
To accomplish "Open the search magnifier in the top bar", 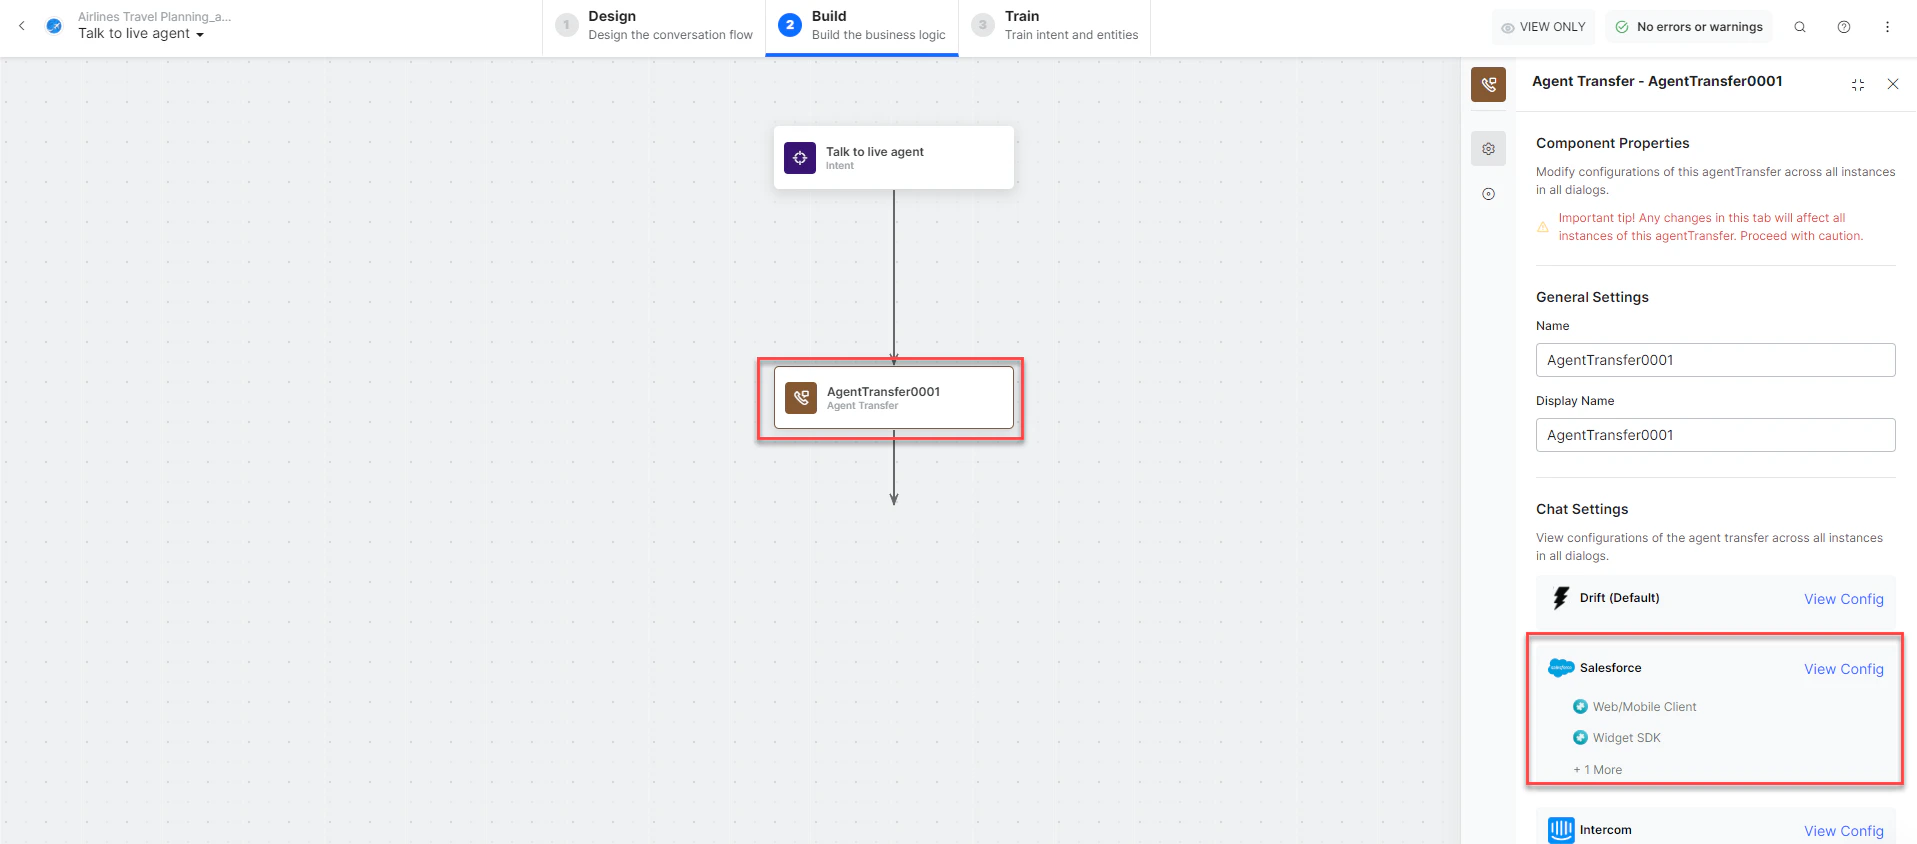I will 1800,27.
